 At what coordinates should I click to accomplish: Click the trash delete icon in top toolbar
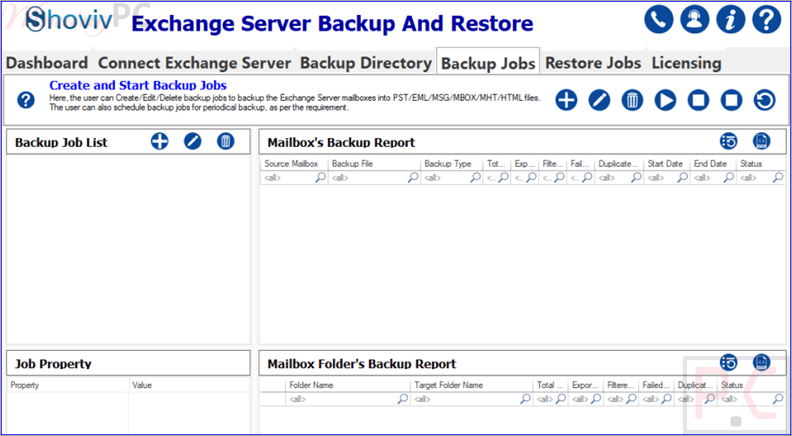[x=632, y=100]
